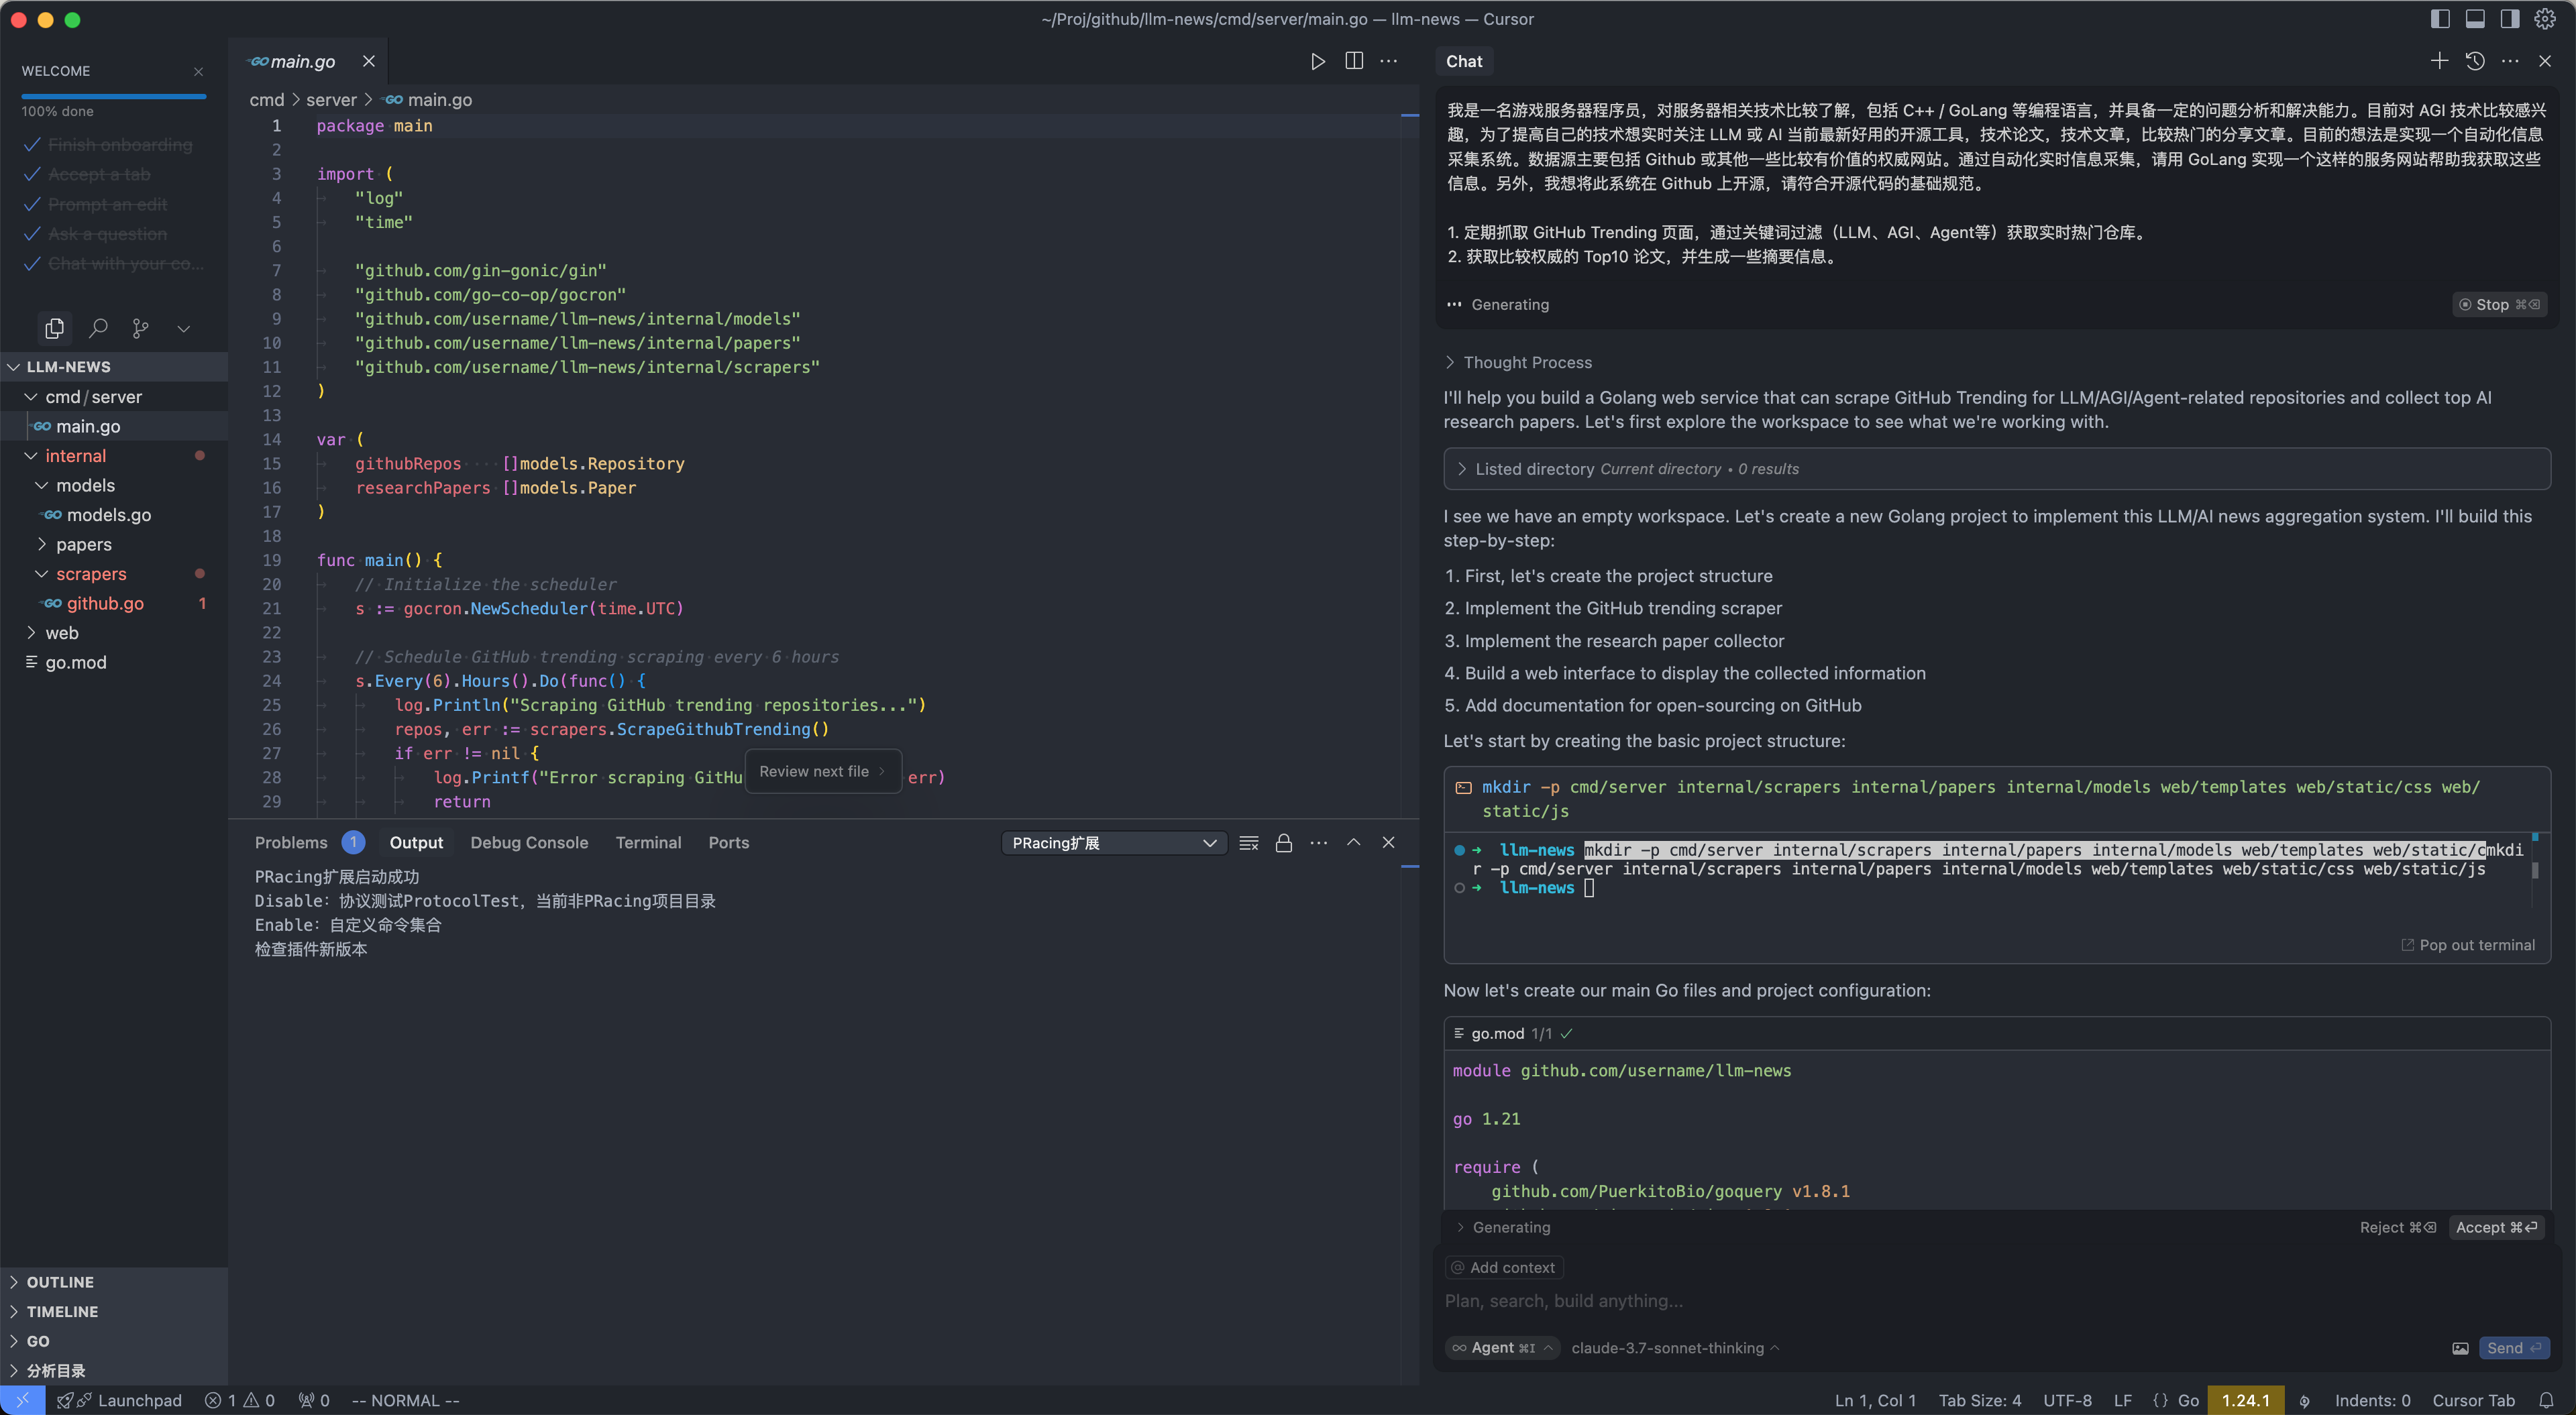This screenshot has width=2576, height=1415.
Task: Open Search view icon
Action: point(98,328)
